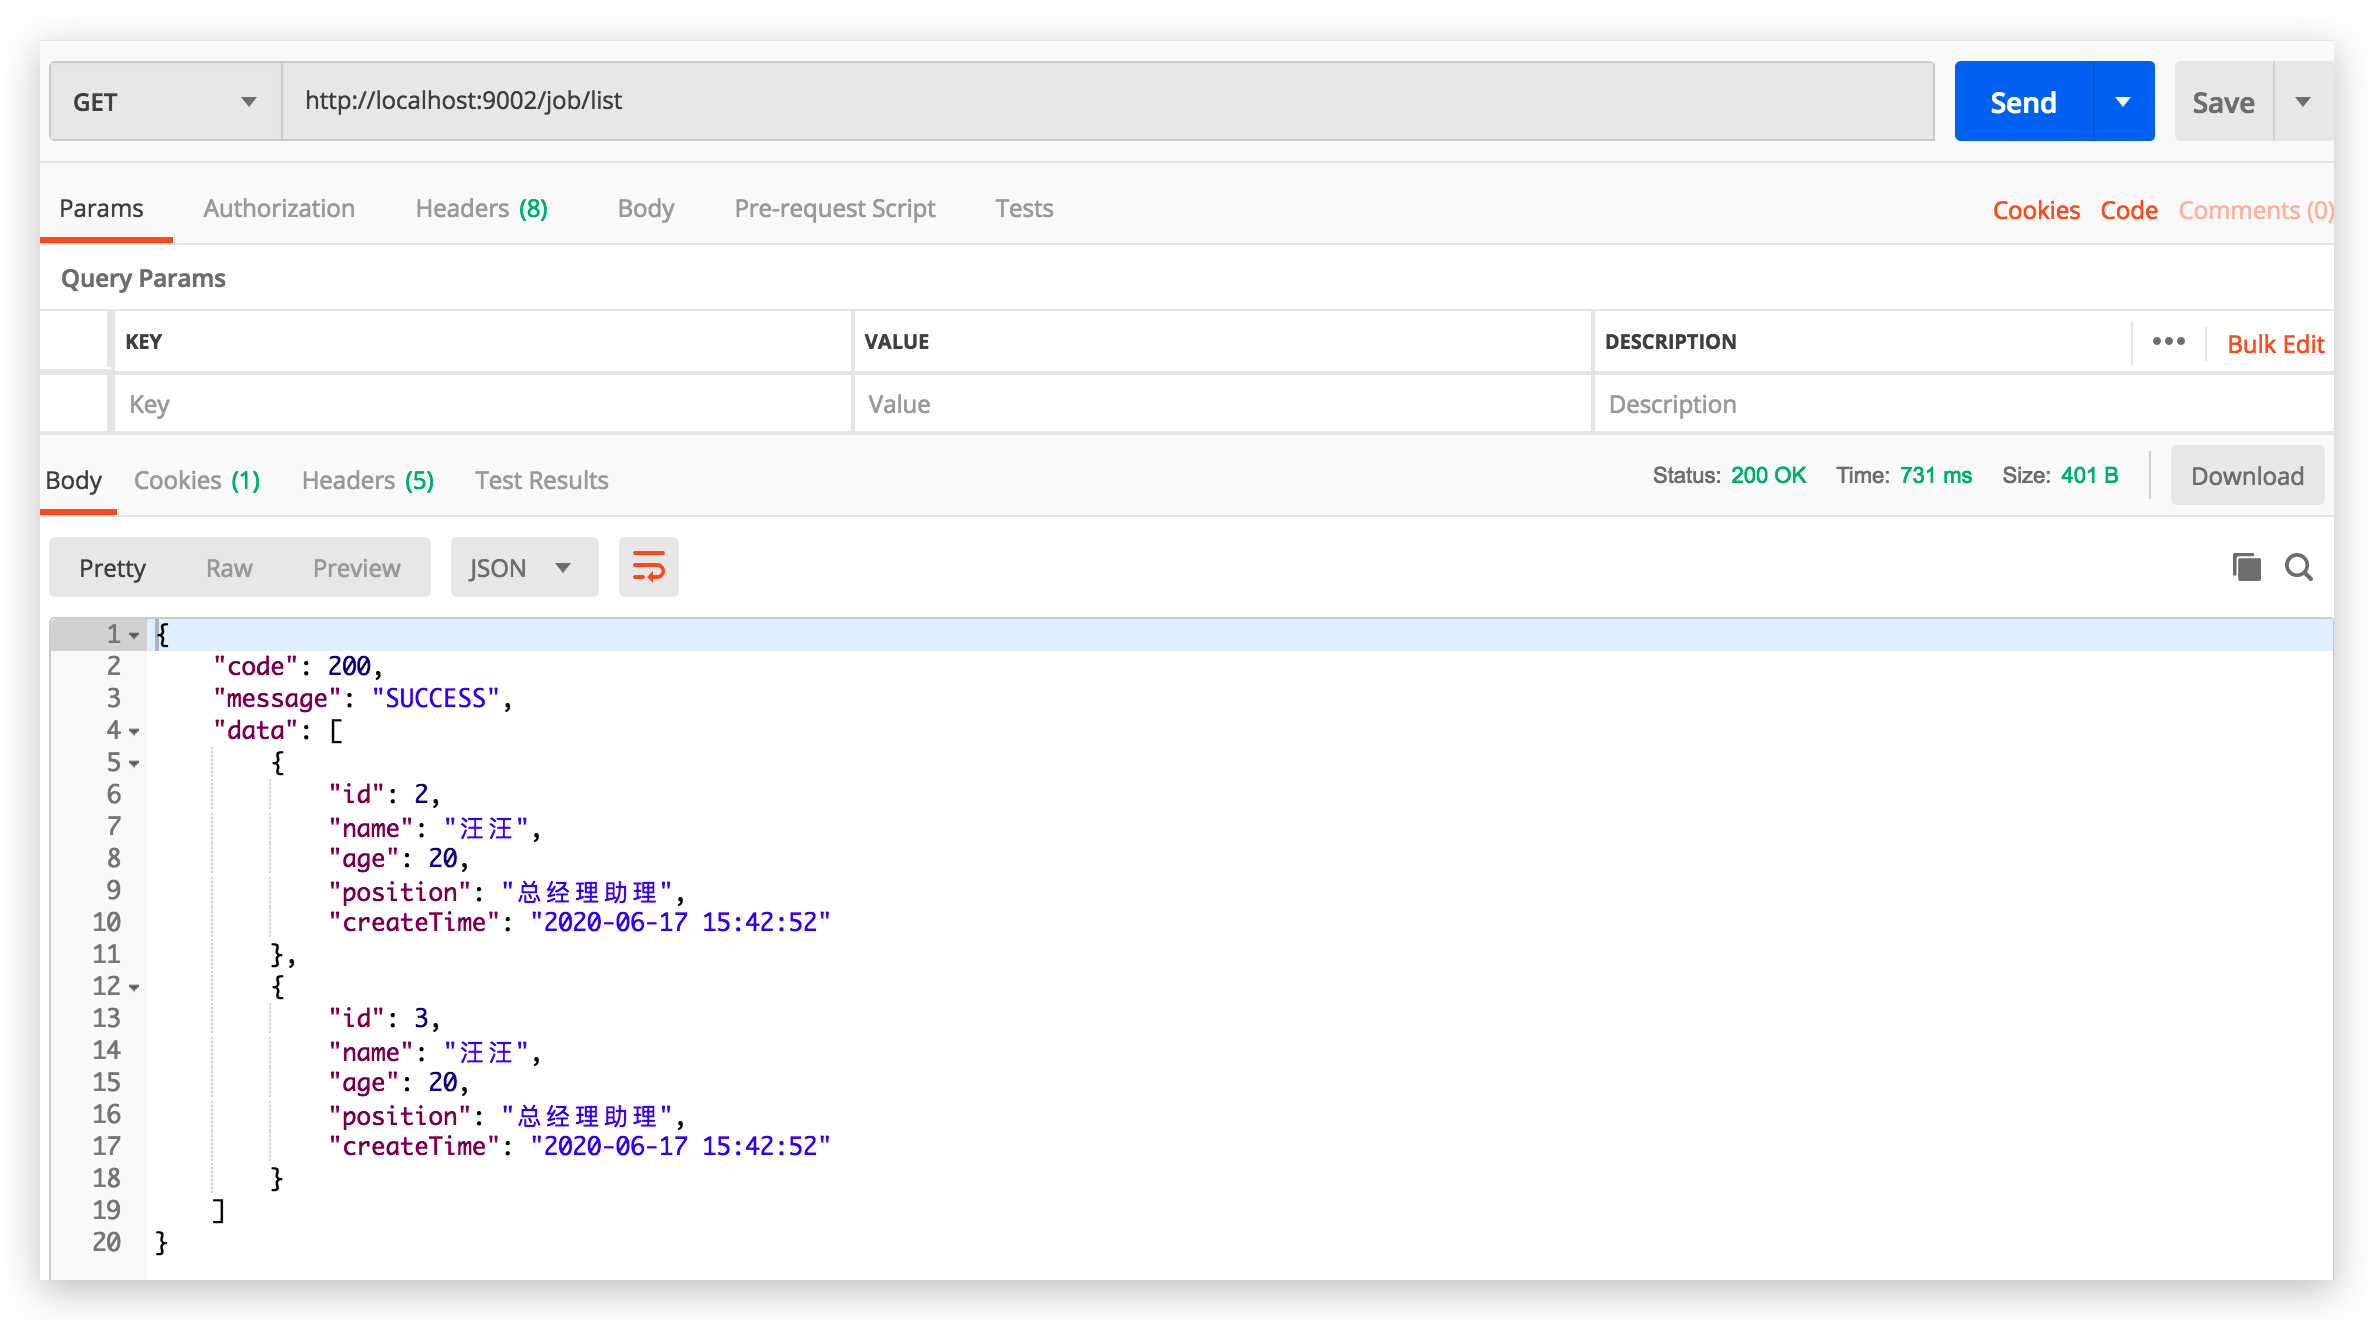Click the copy response to clipboard icon
Image resolution: width=2374 pixels, height=1320 pixels.
point(2246,567)
